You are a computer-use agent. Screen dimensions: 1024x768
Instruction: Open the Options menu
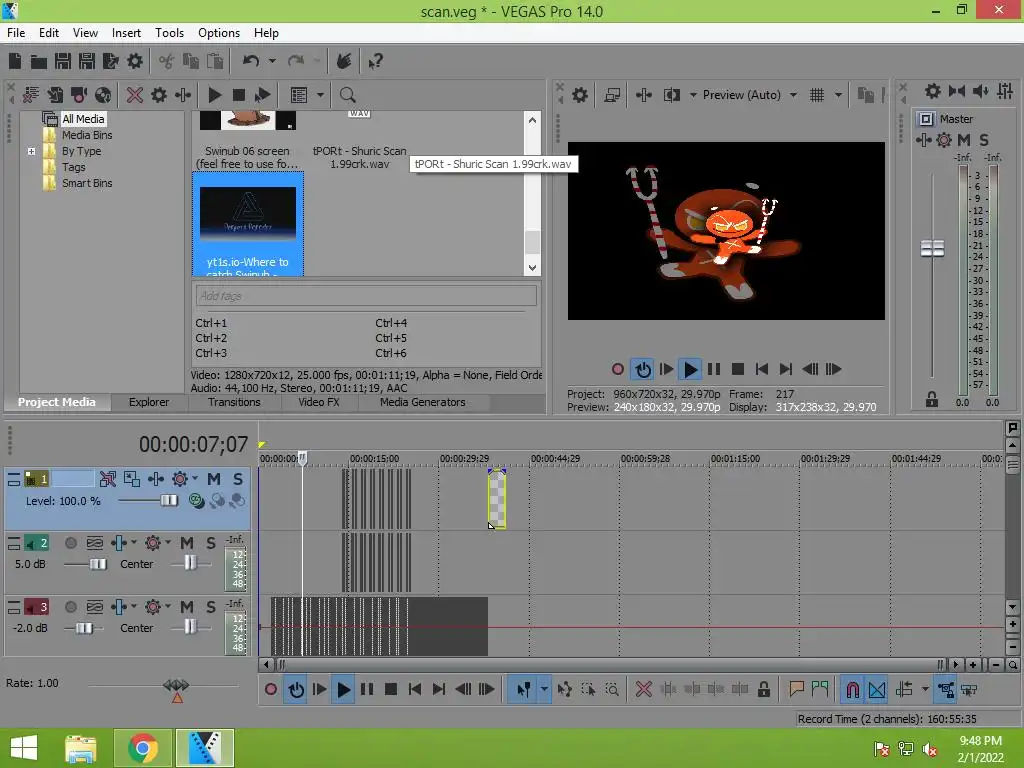click(219, 33)
